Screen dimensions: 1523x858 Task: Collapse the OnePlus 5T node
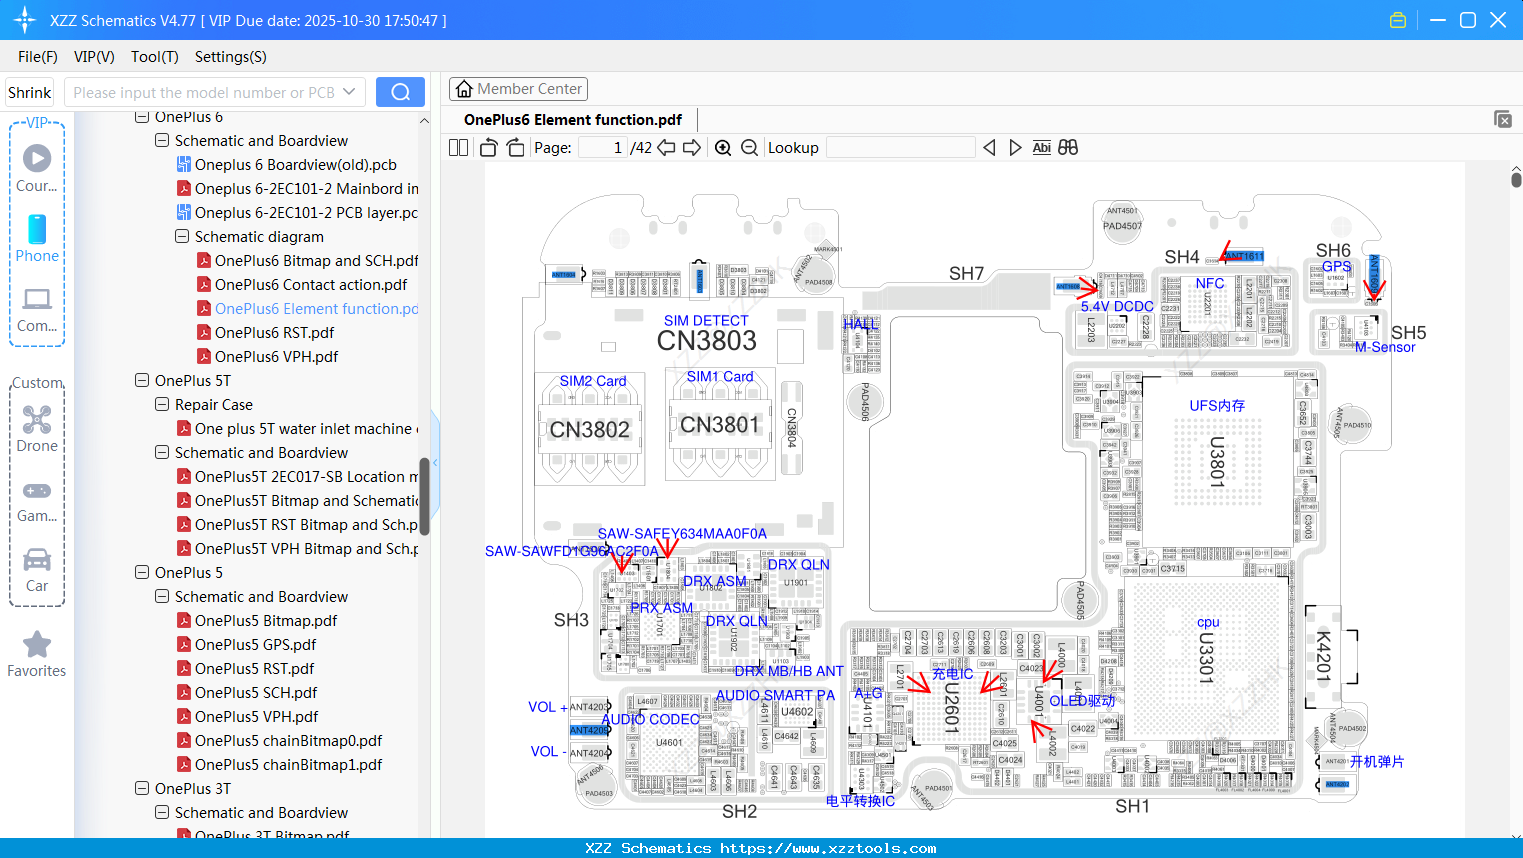(142, 381)
